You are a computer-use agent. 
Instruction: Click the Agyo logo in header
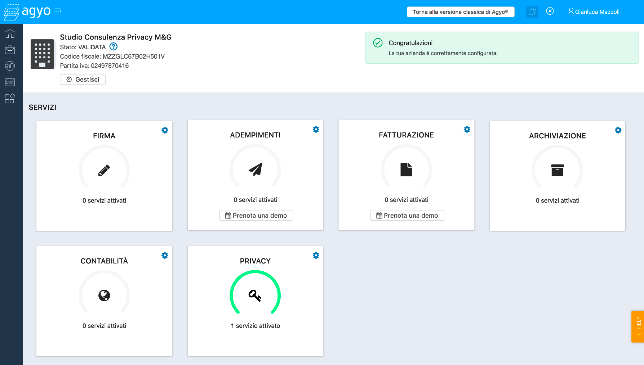coord(27,11)
